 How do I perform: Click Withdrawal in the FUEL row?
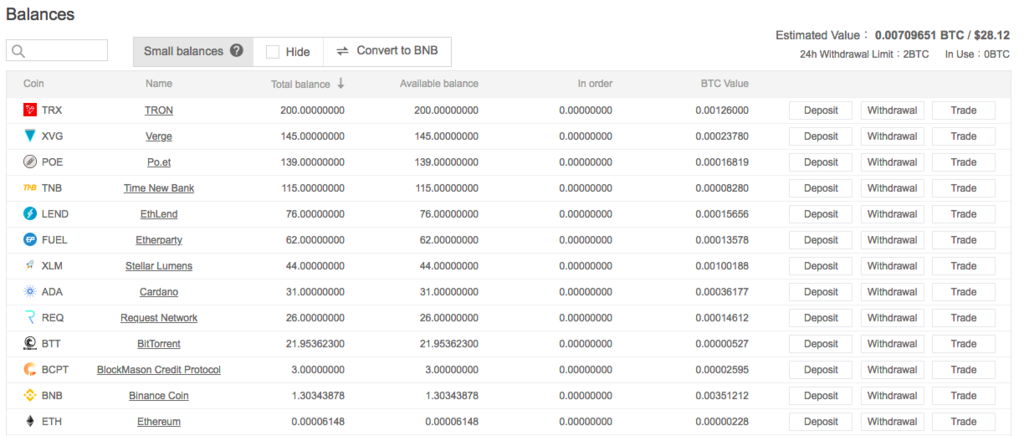tap(892, 240)
